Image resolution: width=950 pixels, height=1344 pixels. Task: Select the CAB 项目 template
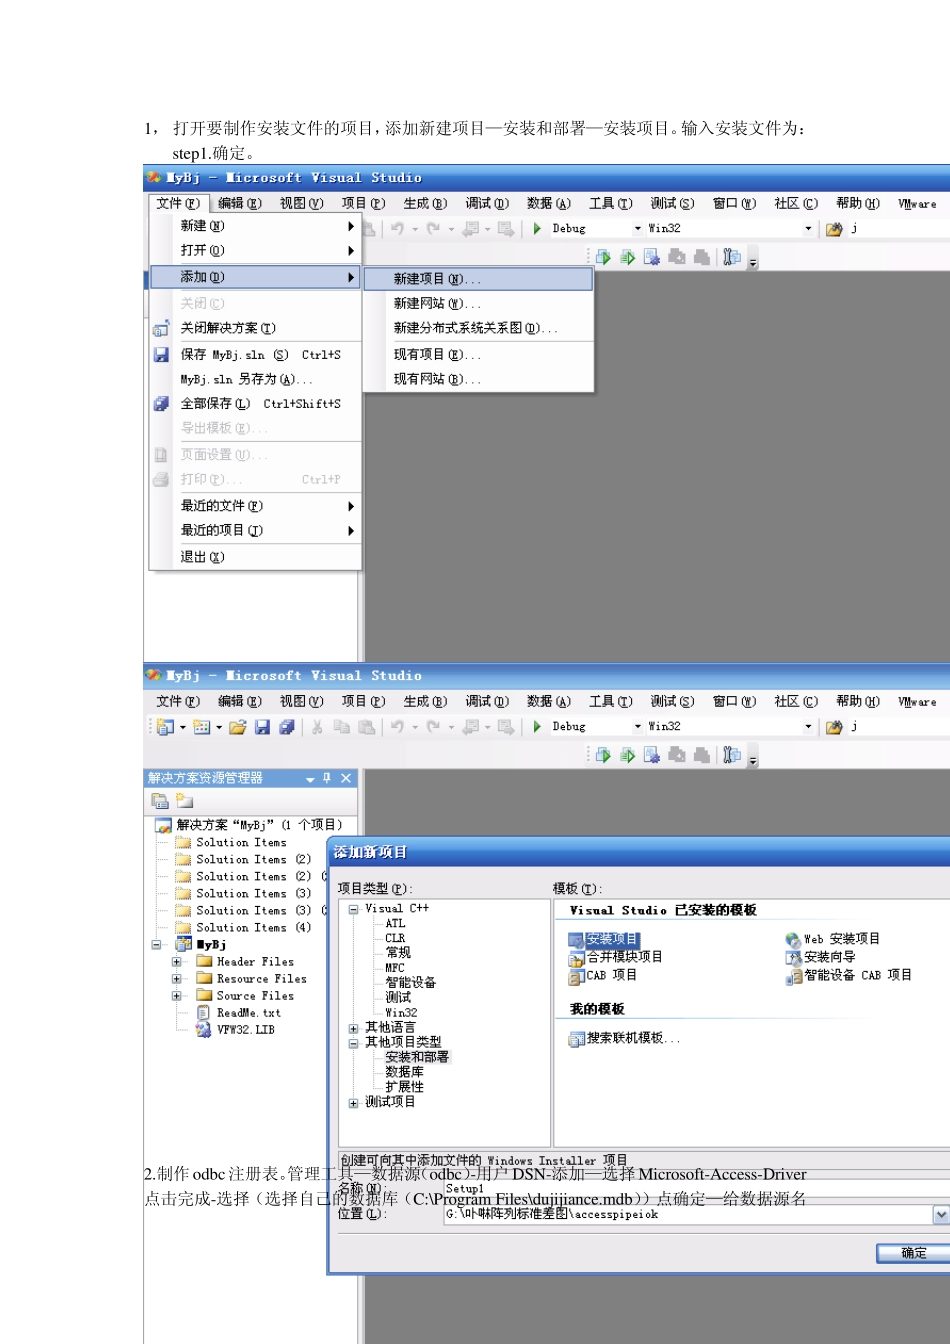(603, 975)
